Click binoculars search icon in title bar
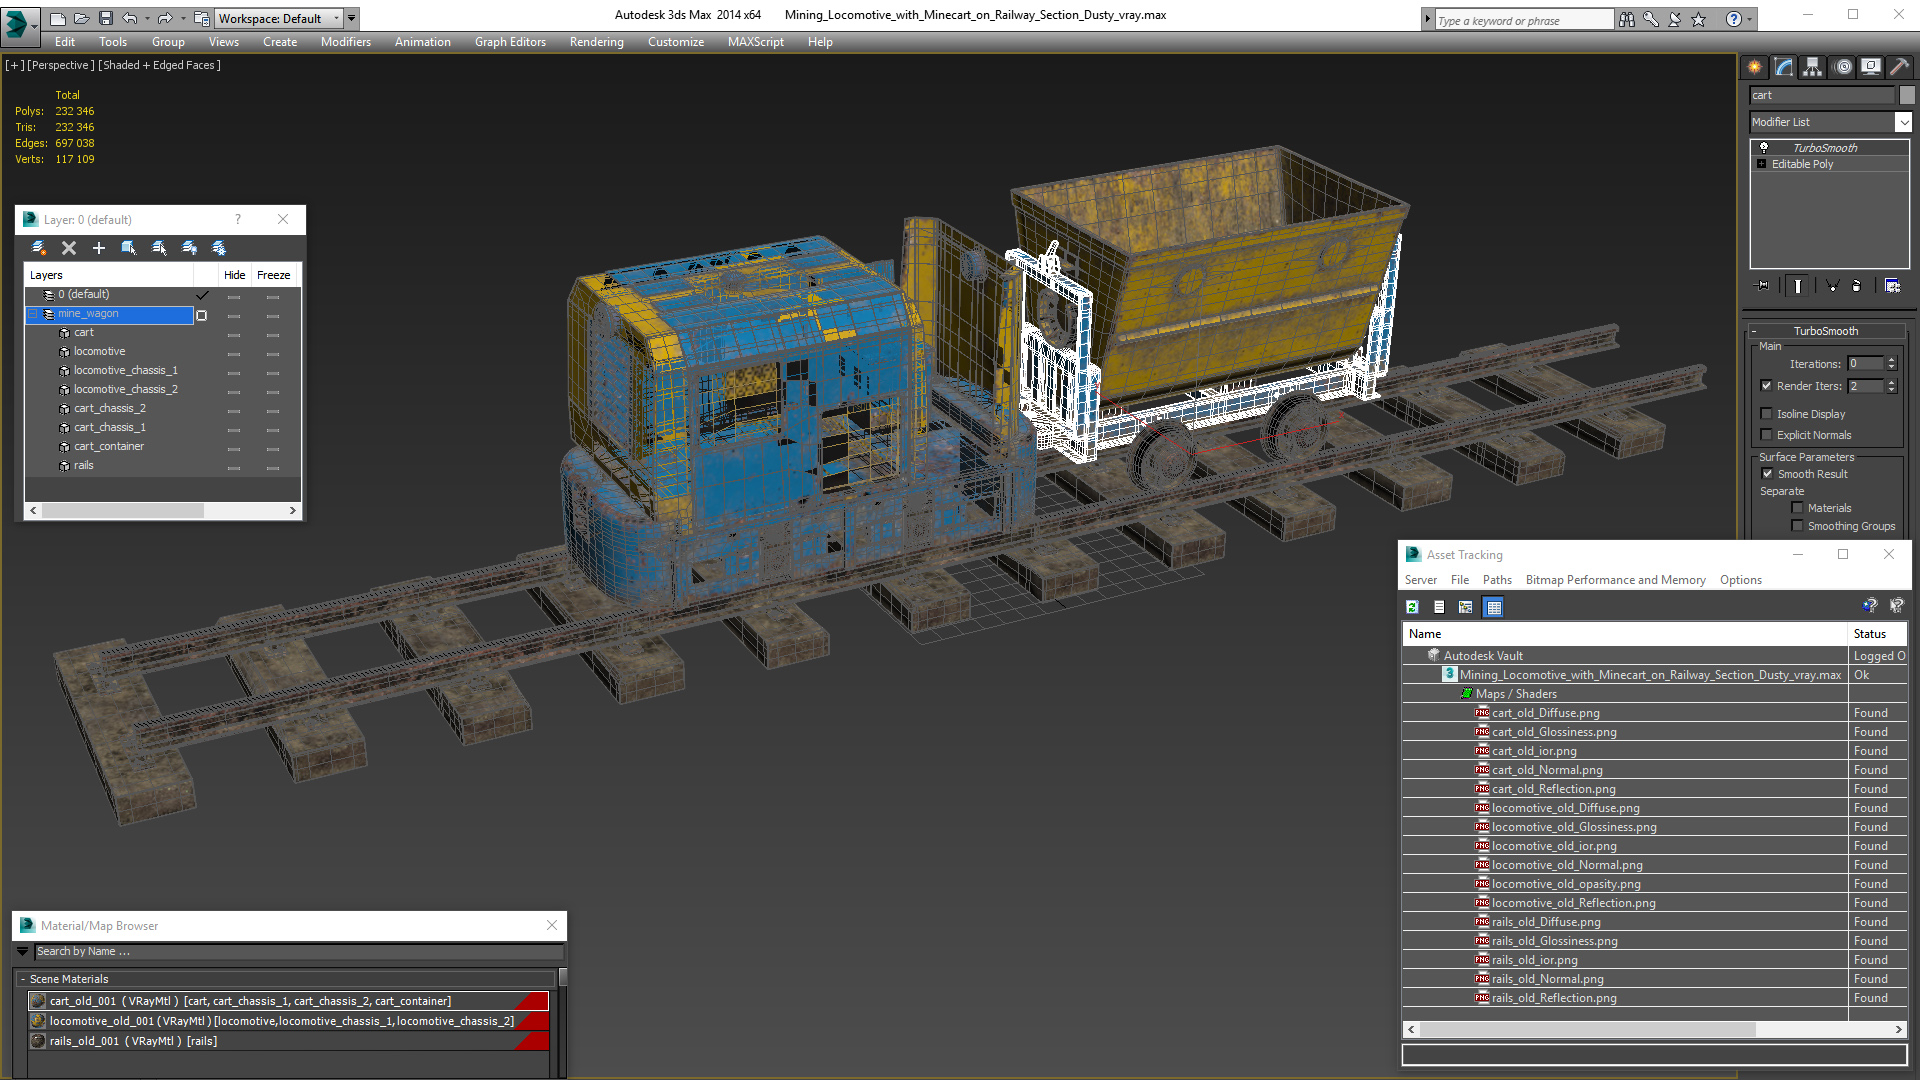 coord(1627,19)
